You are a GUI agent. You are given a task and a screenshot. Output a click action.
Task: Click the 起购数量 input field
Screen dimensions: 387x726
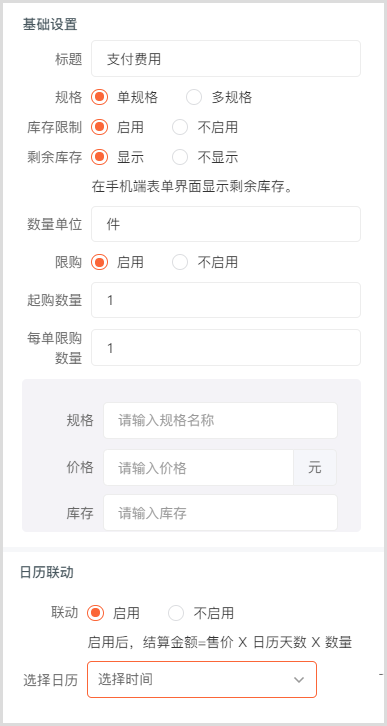point(226,300)
